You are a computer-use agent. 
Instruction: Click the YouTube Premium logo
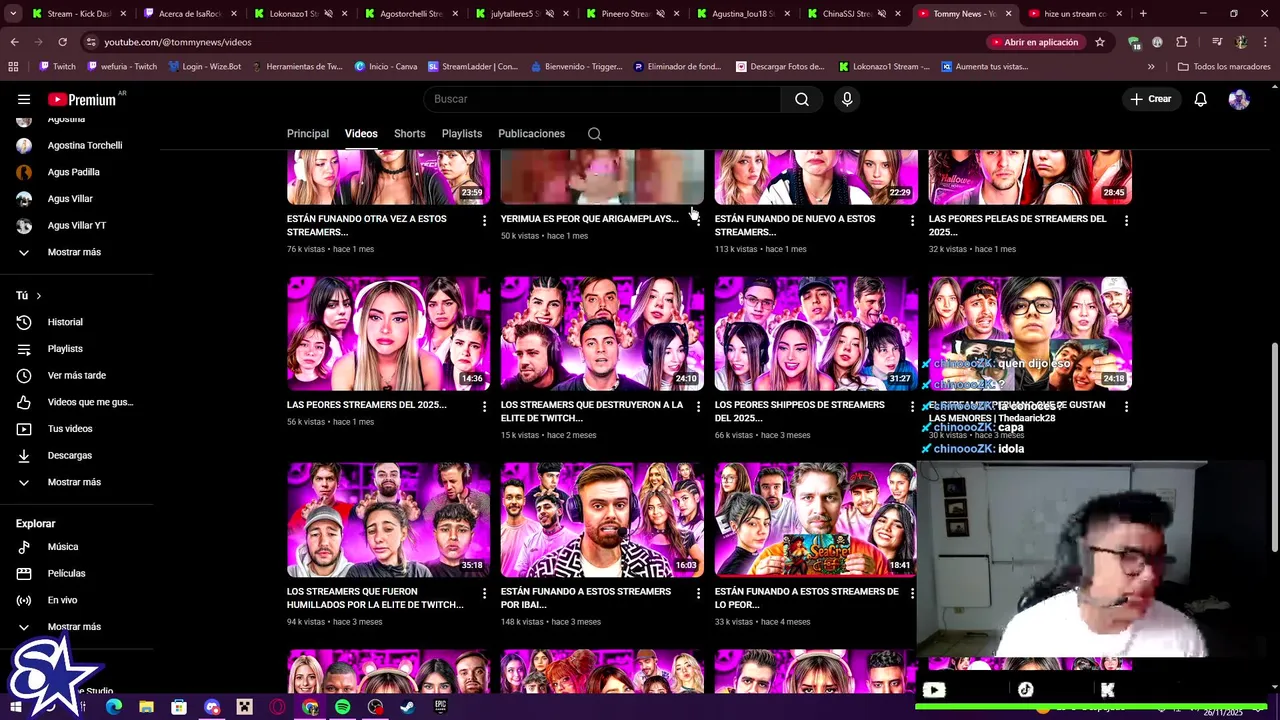point(82,99)
